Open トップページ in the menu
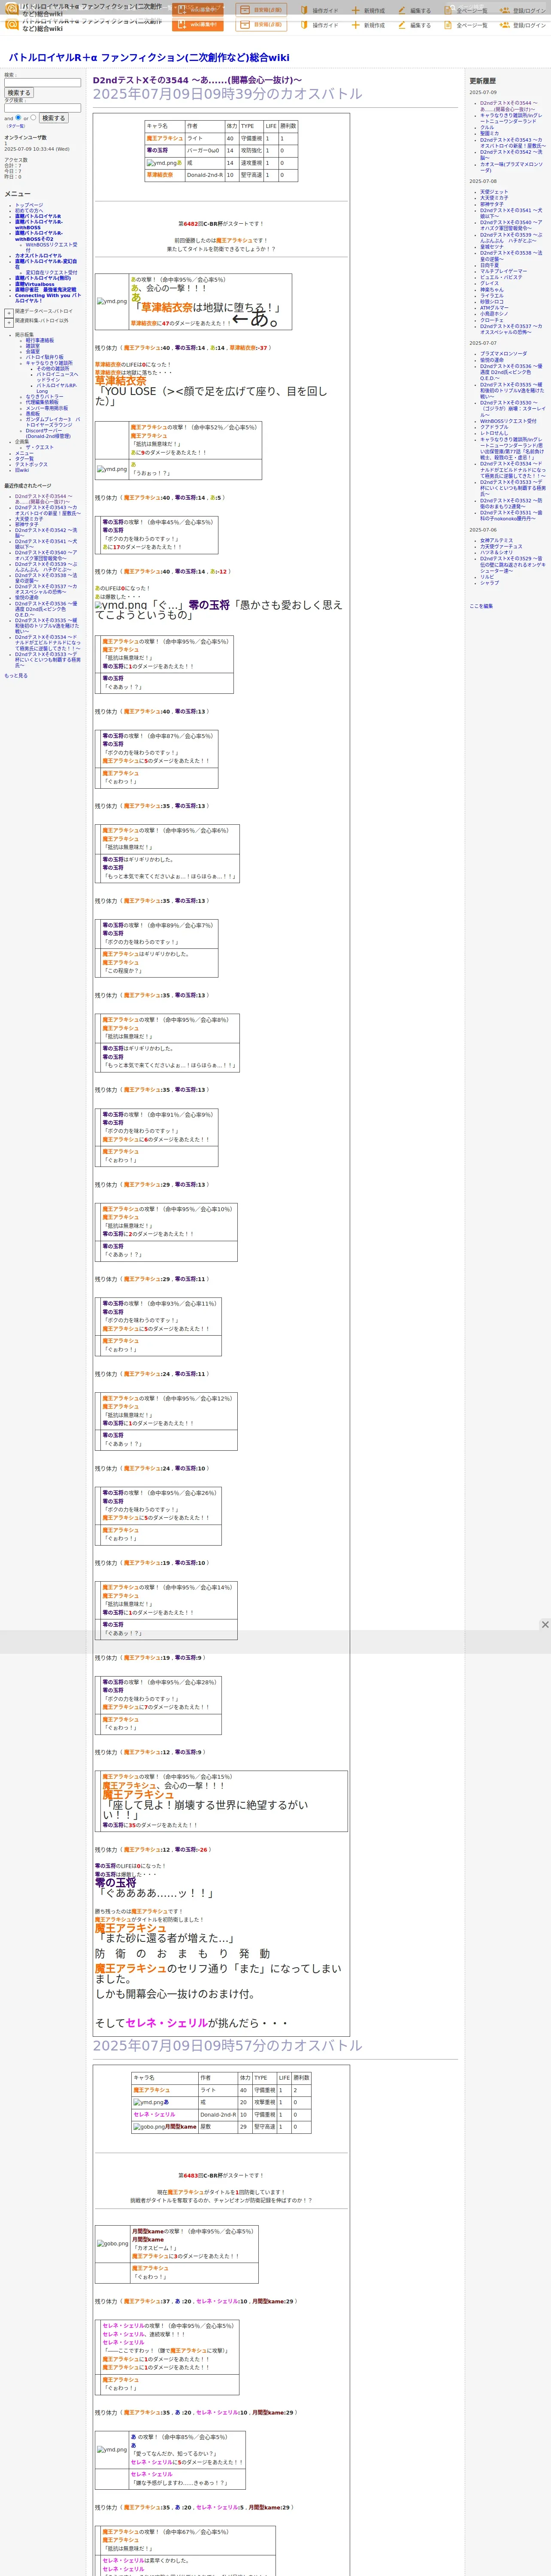Screen dimensions: 551x2576 tap(29, 205)
